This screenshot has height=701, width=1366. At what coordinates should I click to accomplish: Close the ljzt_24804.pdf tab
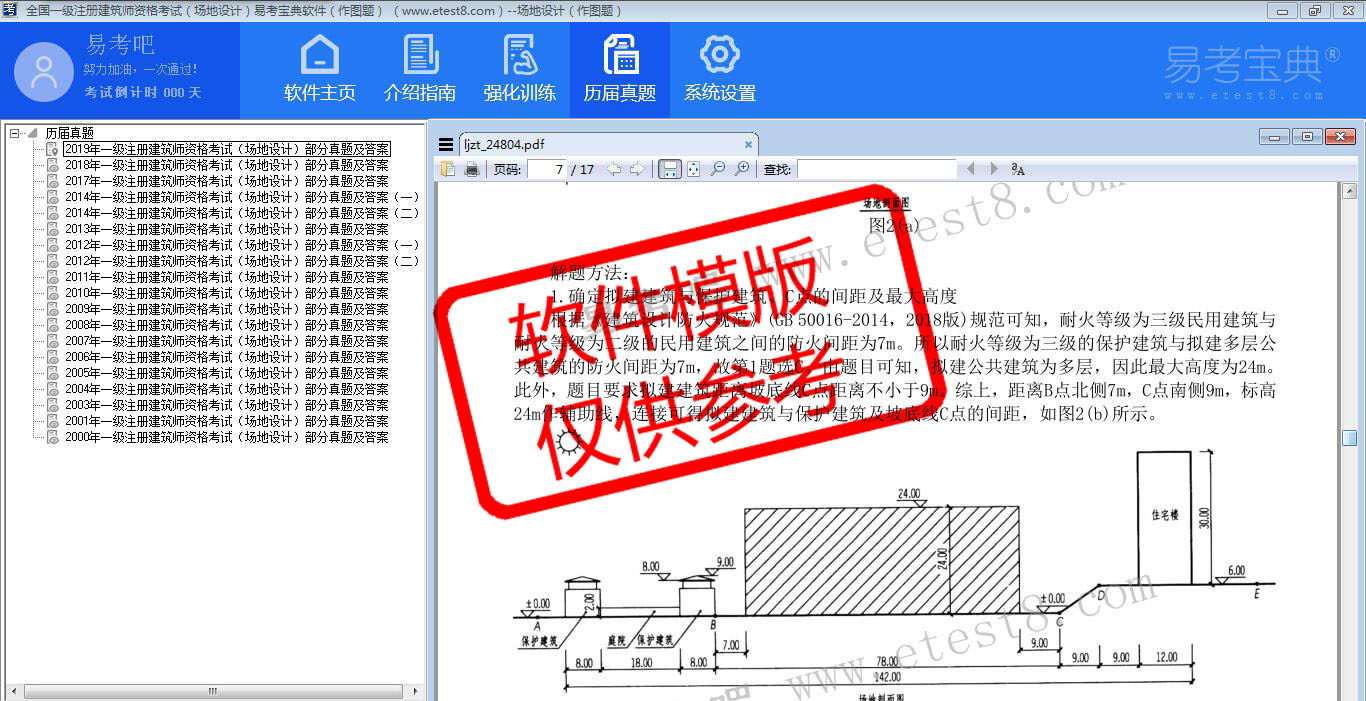[x=746, y=145]
